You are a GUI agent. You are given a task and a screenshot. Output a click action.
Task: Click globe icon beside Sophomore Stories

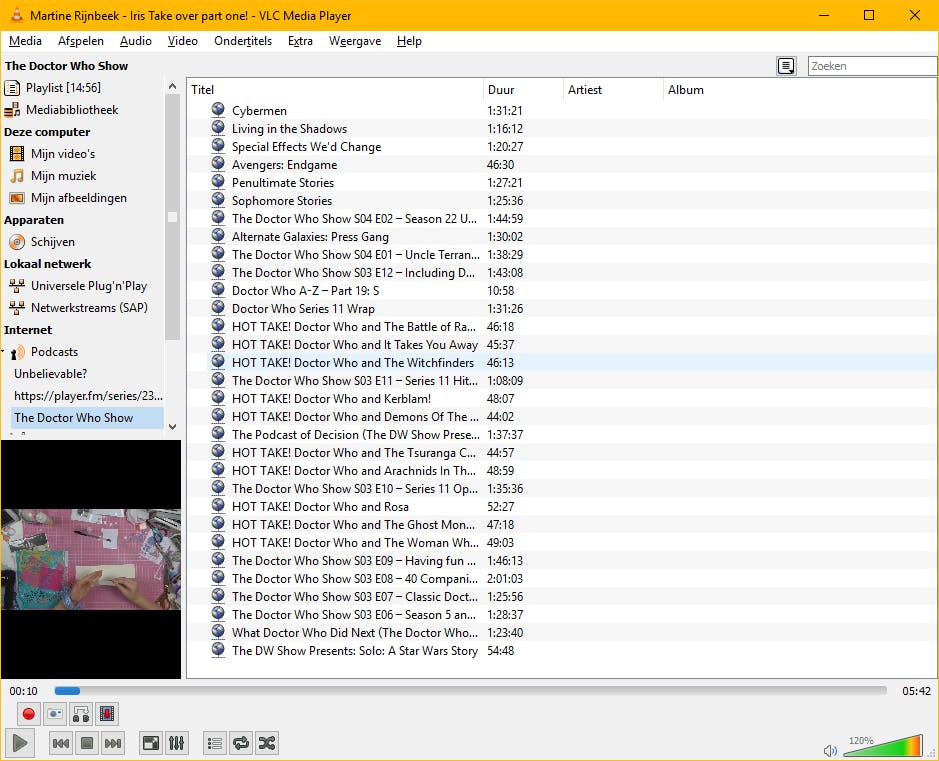click(x=218, y=199)
